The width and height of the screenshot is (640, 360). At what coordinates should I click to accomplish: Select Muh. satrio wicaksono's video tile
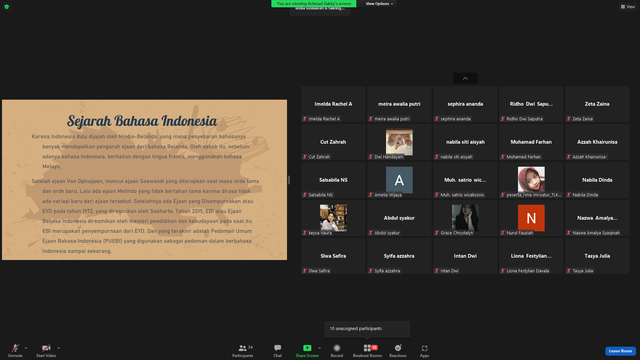click(465, 180)
